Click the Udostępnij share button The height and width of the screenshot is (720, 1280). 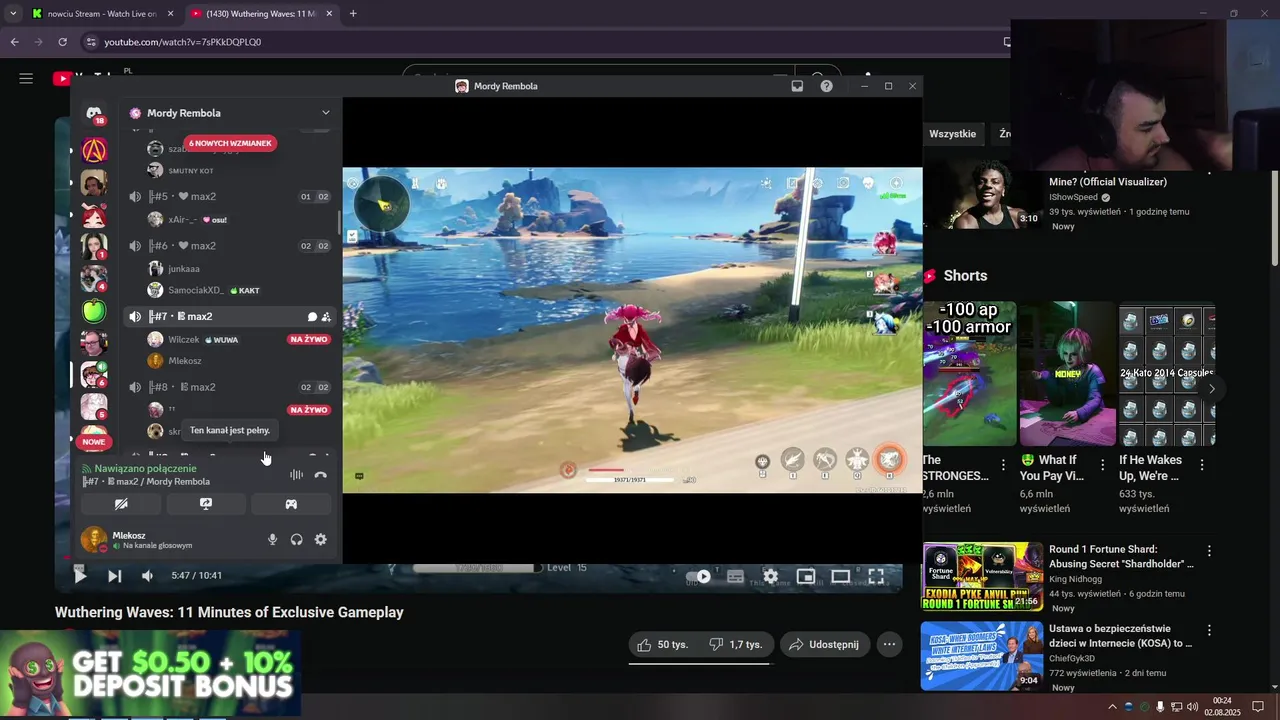click(x=825, y=645)
